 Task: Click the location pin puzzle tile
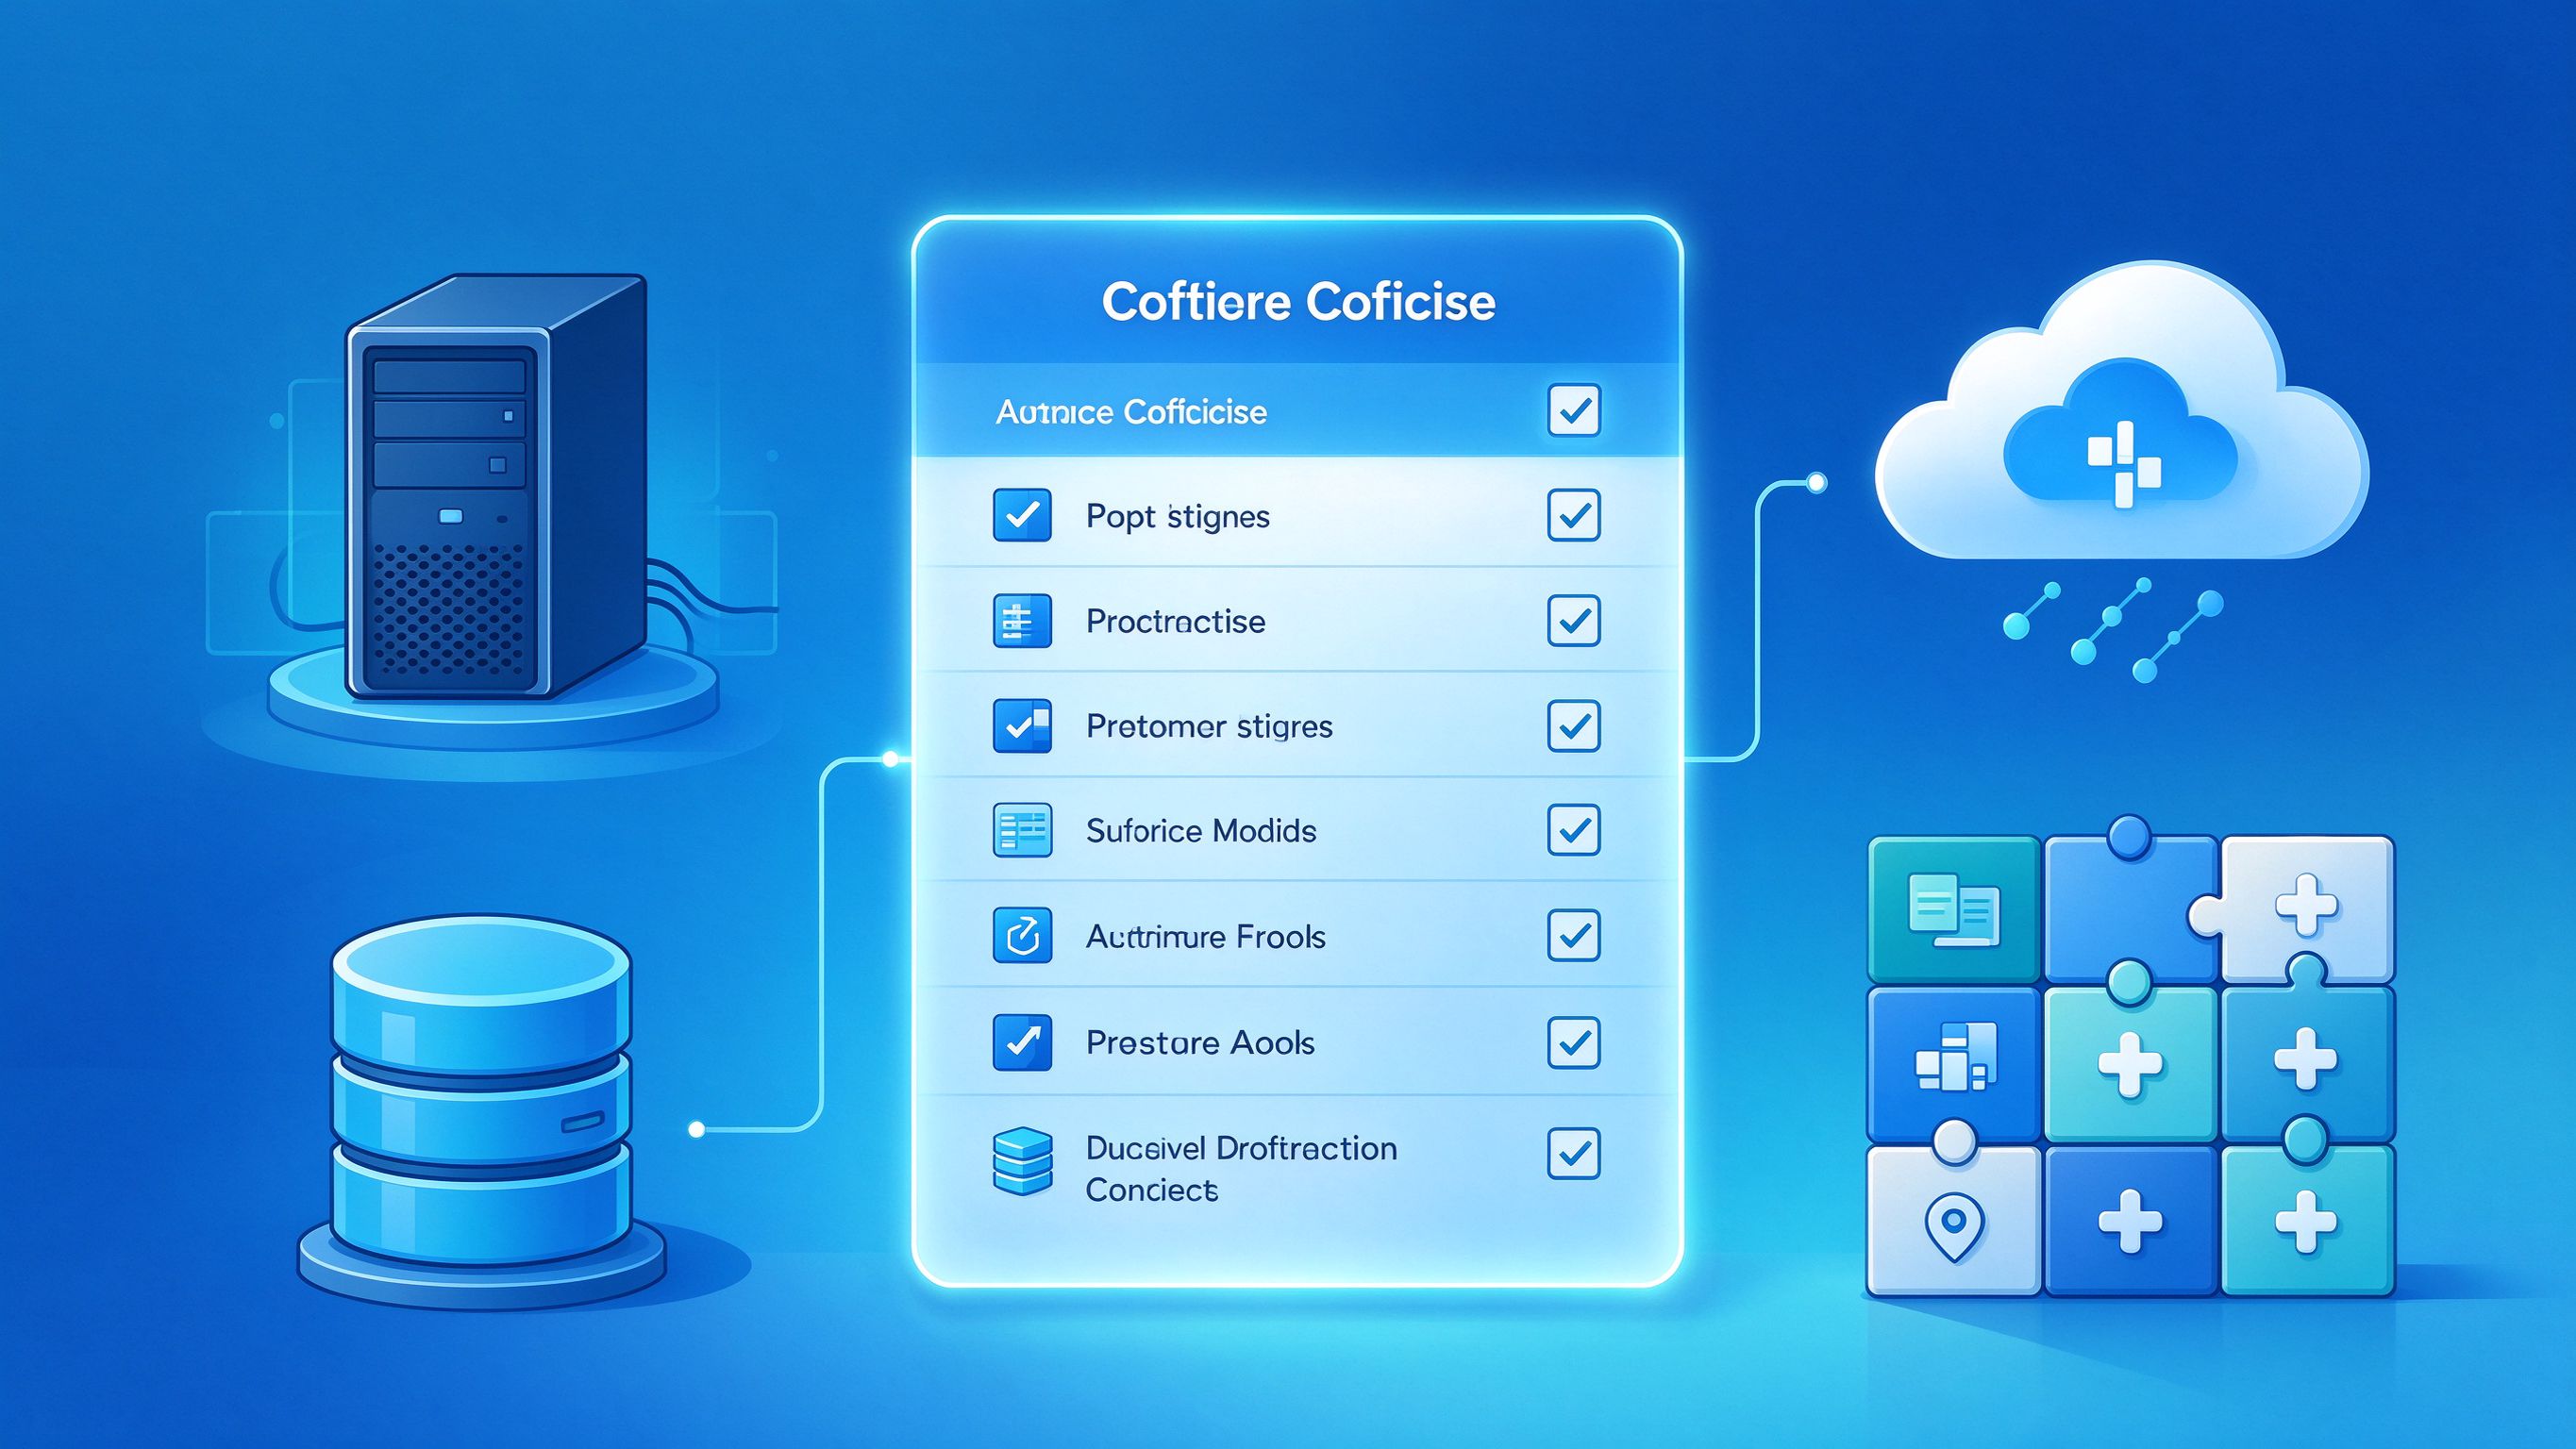tap(1953, 1221)
